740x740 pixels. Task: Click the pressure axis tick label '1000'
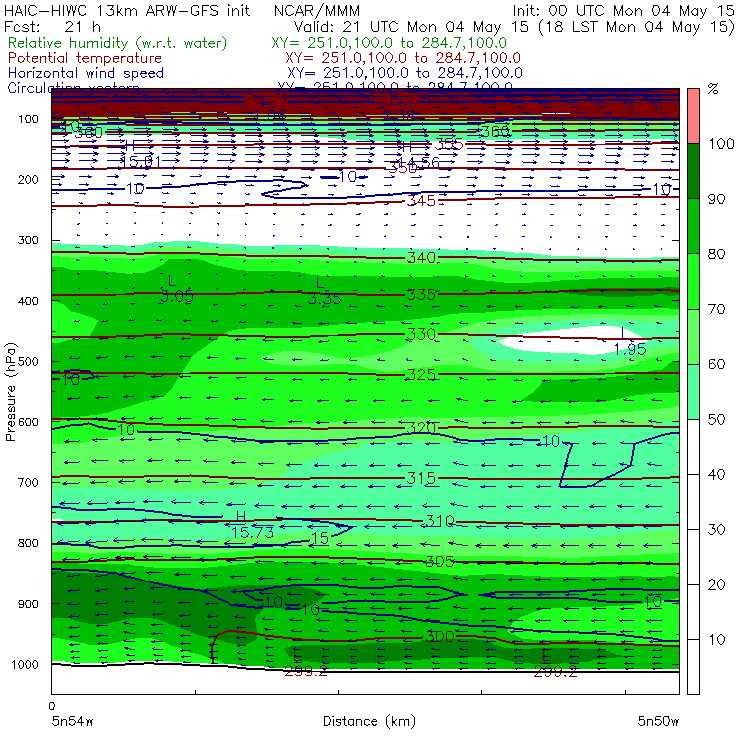click(25, 664)
